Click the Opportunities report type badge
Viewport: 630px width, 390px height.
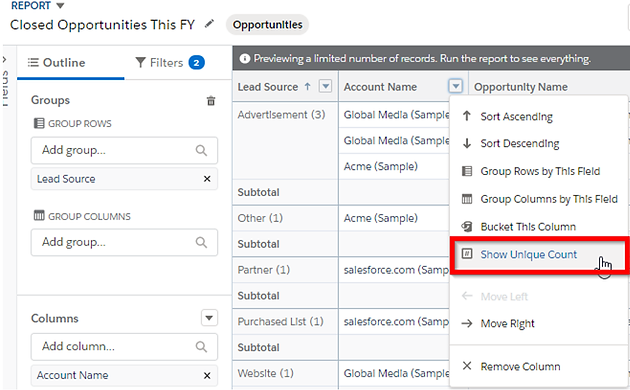point(268,25)
